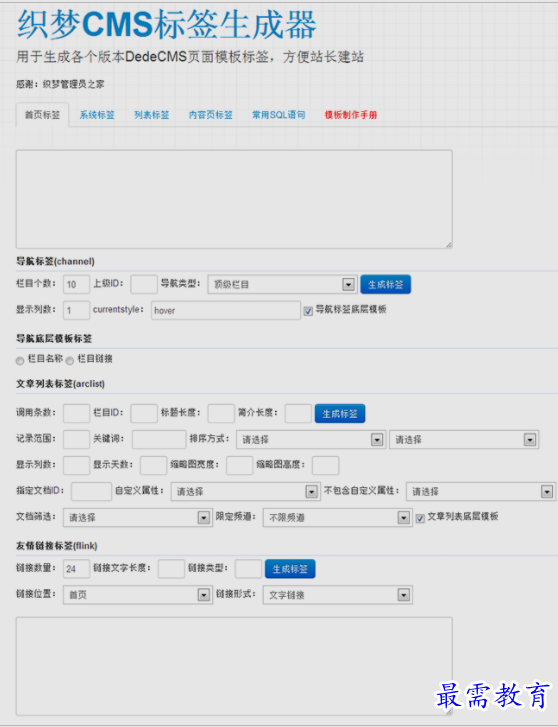This screenshot has height=727, width=558.
Task: Open the 文档筛选 dropdown
Action: pos(138,517)
